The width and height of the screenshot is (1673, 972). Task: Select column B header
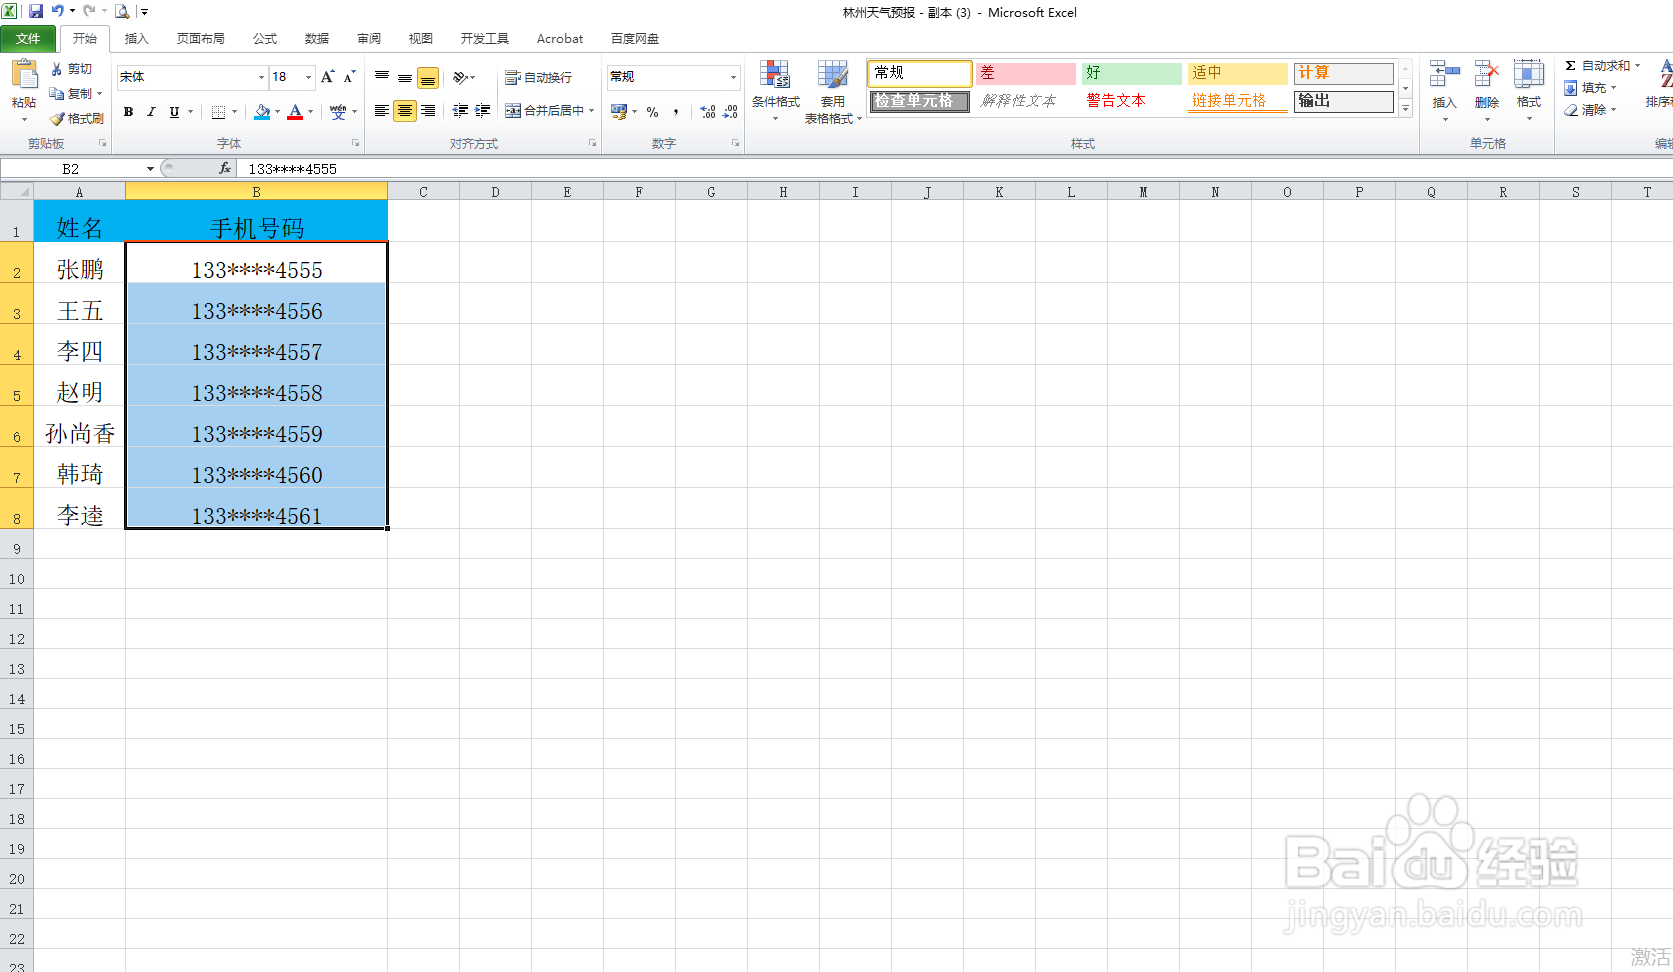click(x=256, y=192)
